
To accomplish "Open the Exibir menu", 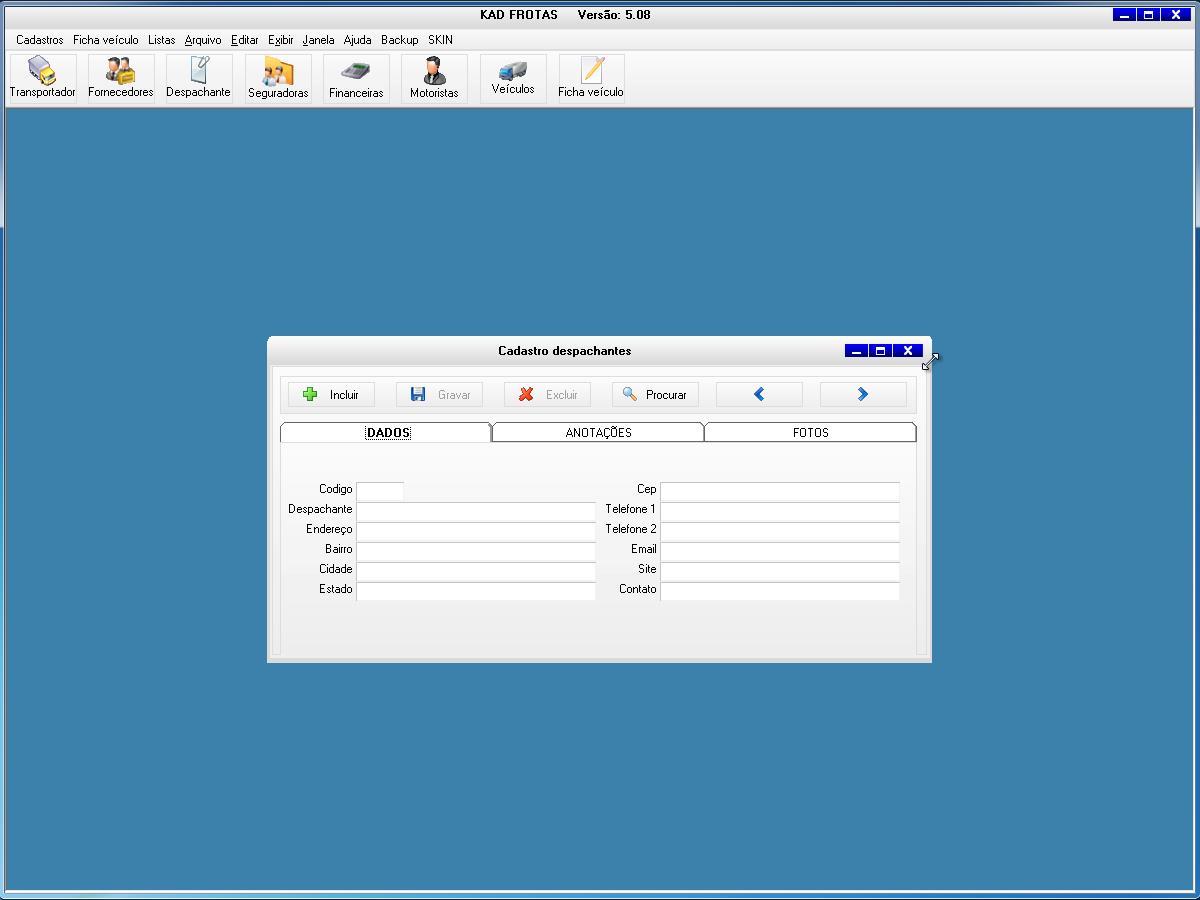I will click(281, 40).
